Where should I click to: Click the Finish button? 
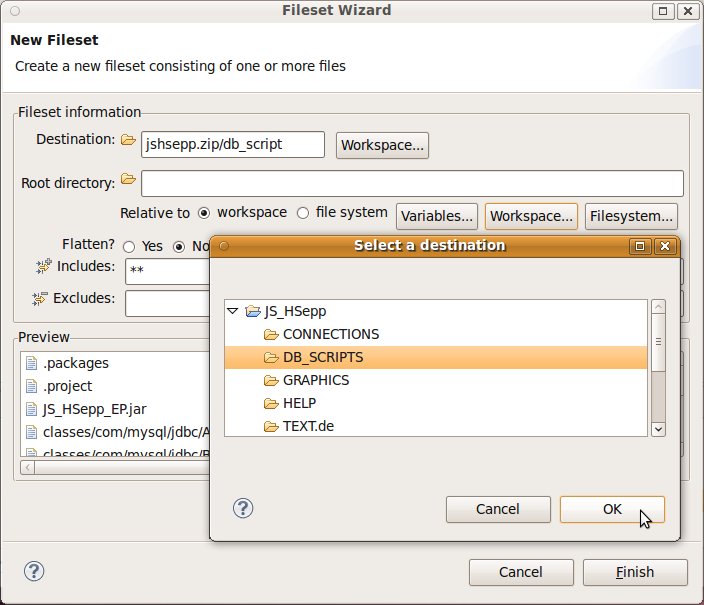635,572
